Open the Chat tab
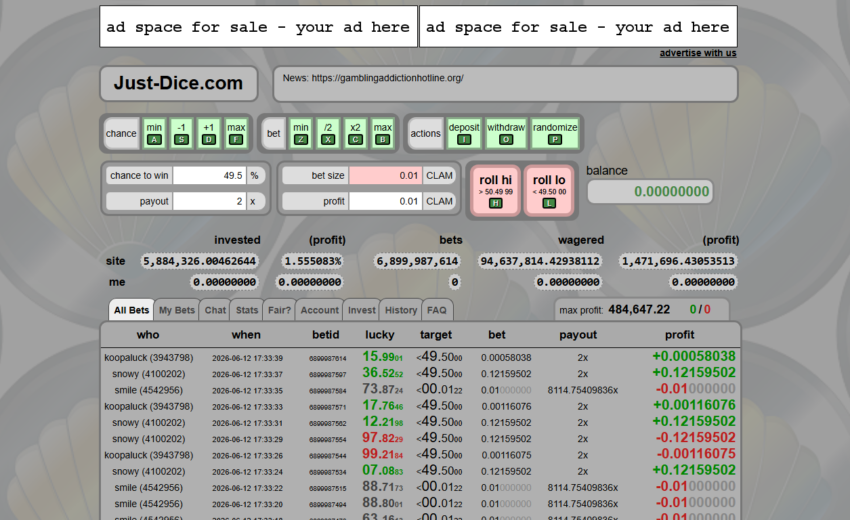 coord(215,310)
